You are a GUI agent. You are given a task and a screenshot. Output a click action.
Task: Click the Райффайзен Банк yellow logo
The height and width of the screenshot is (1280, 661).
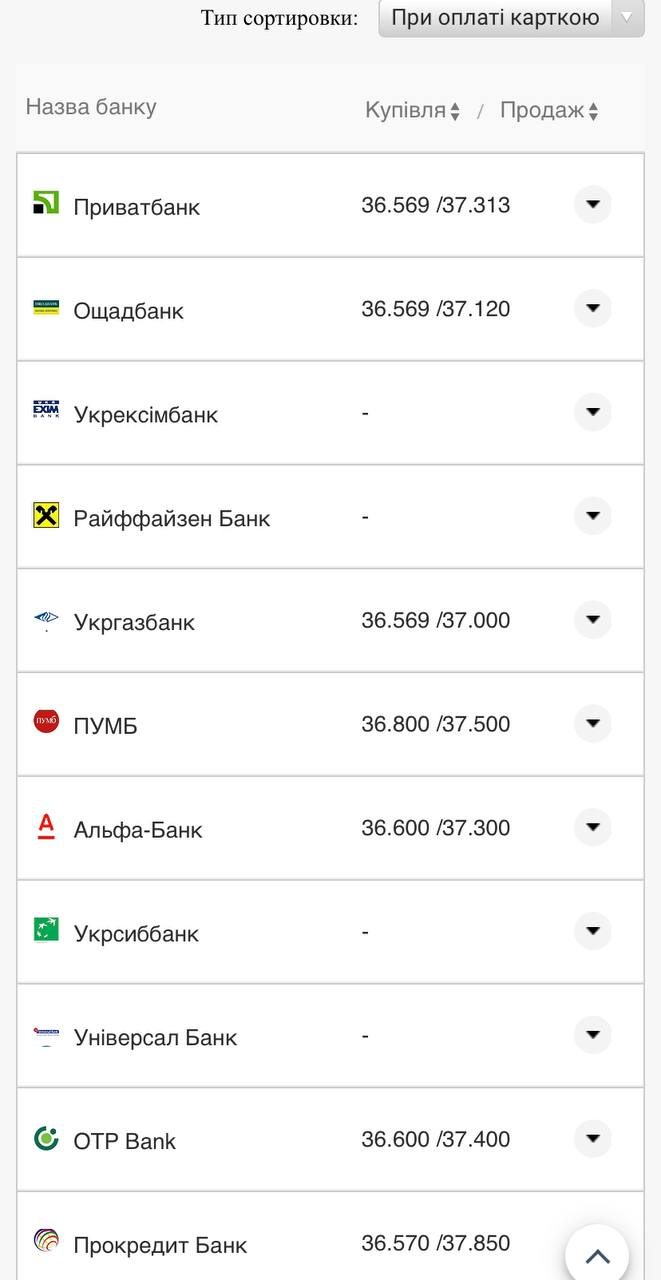click(x=46, y=515)
